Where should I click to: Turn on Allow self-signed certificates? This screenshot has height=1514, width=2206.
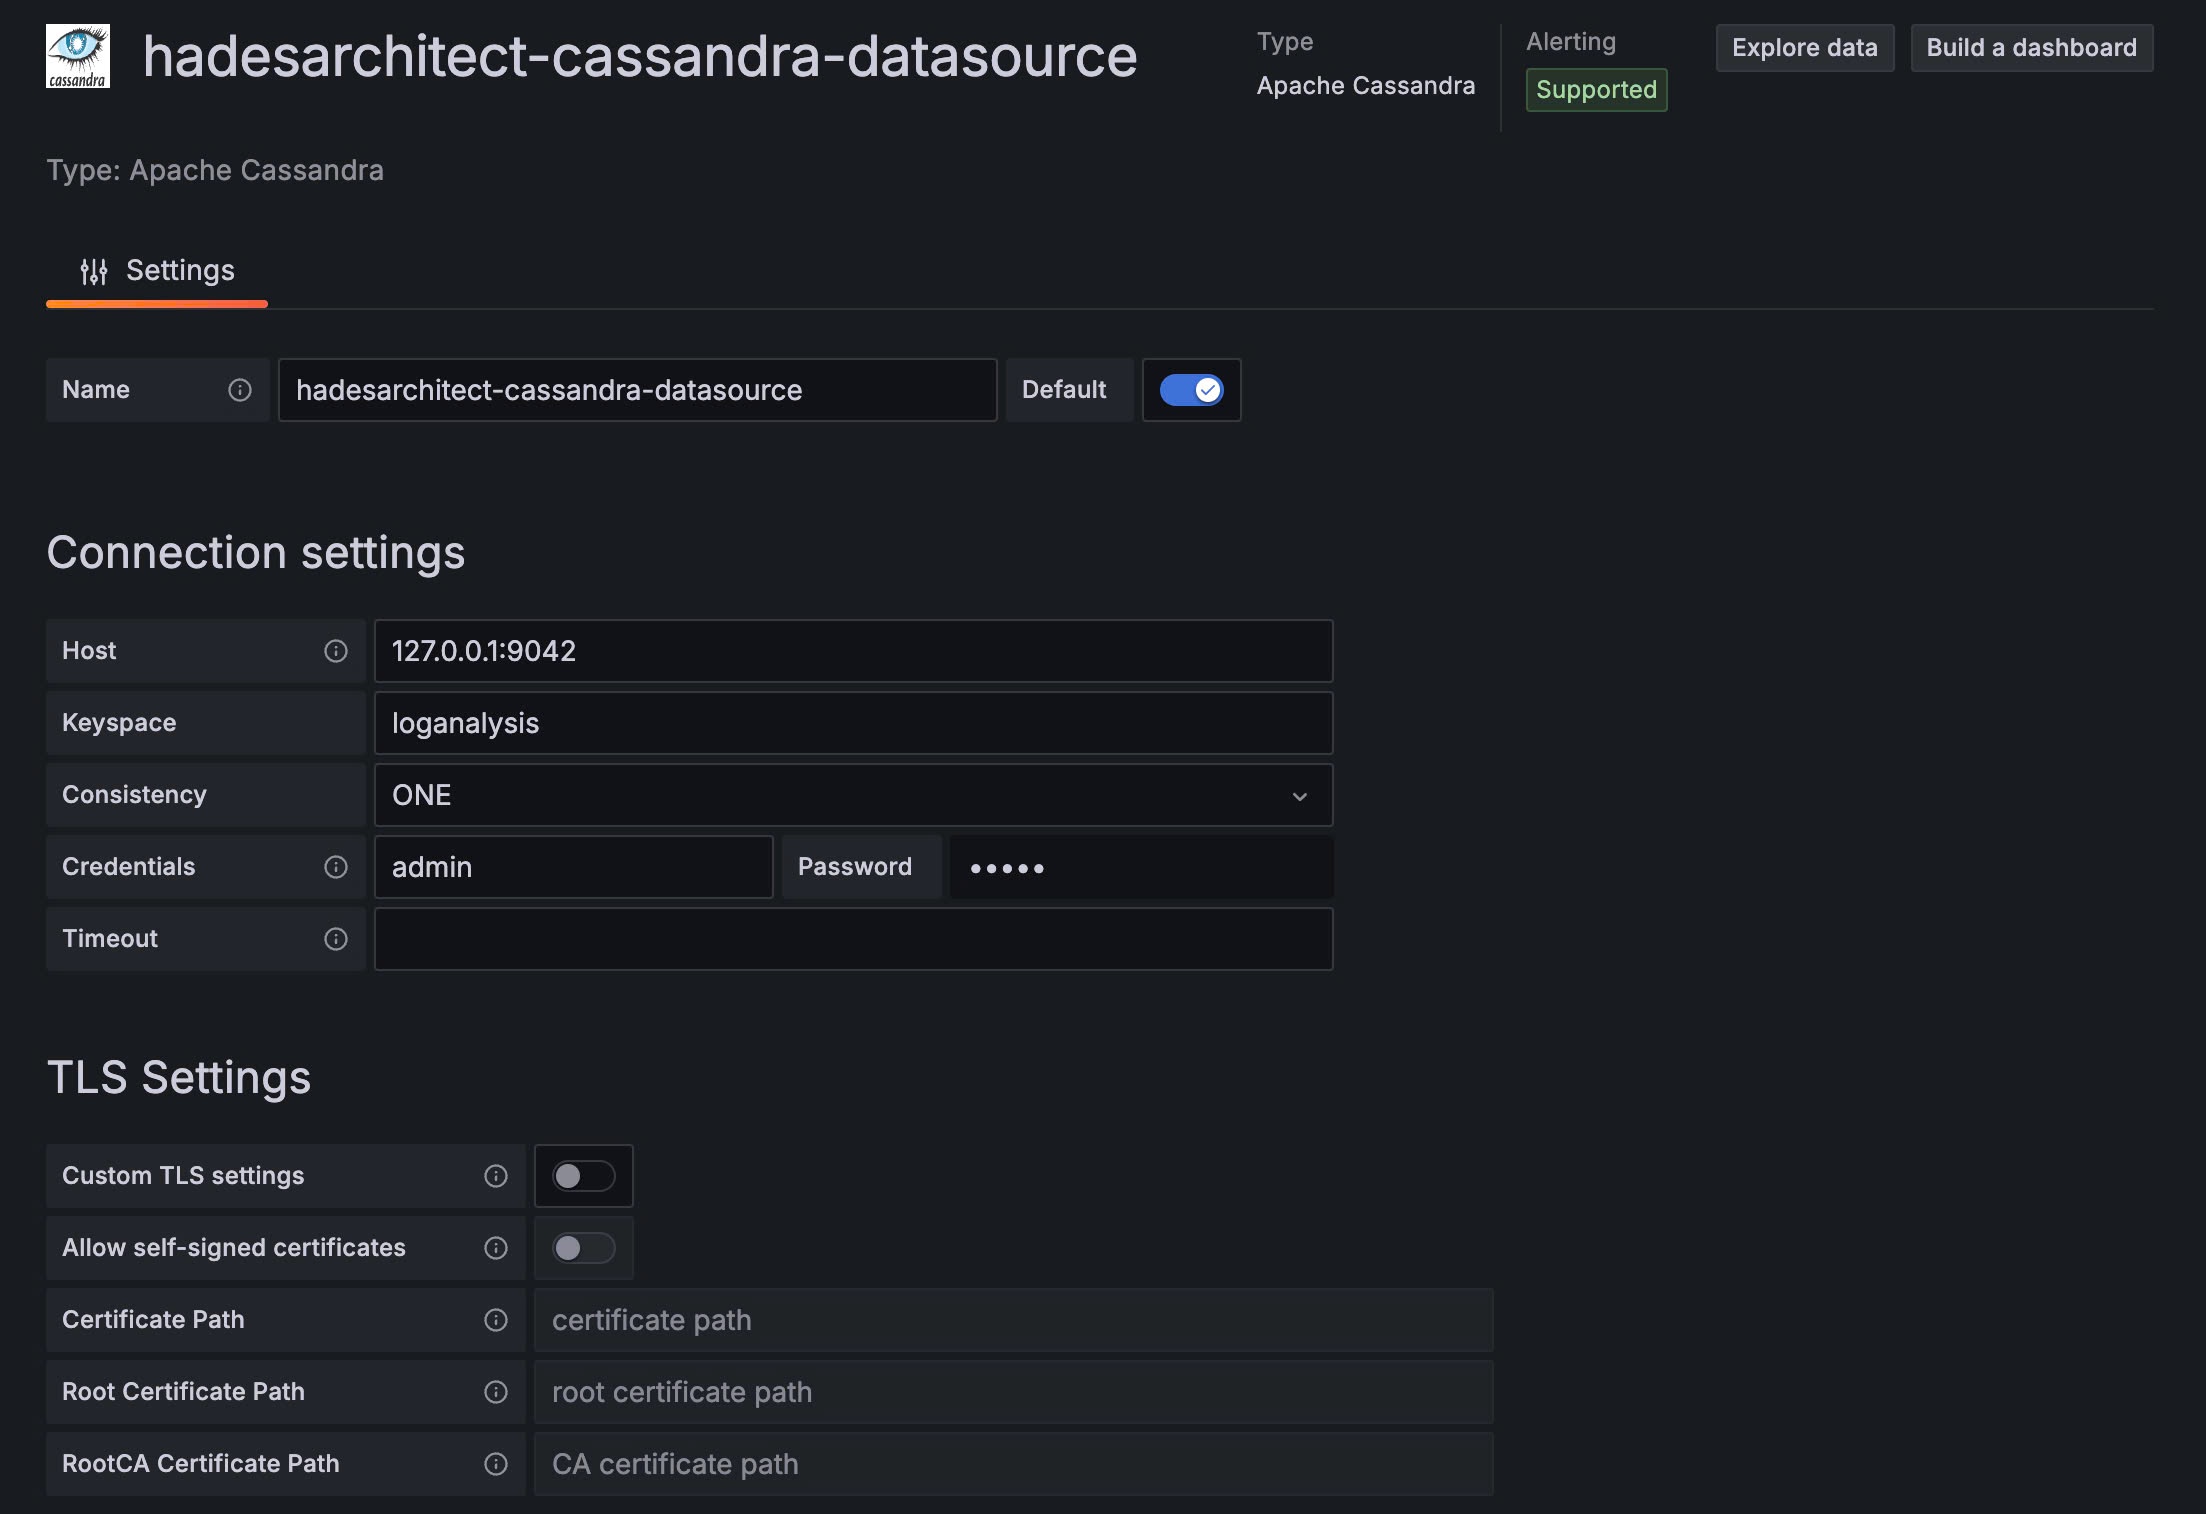[583, 1248]
